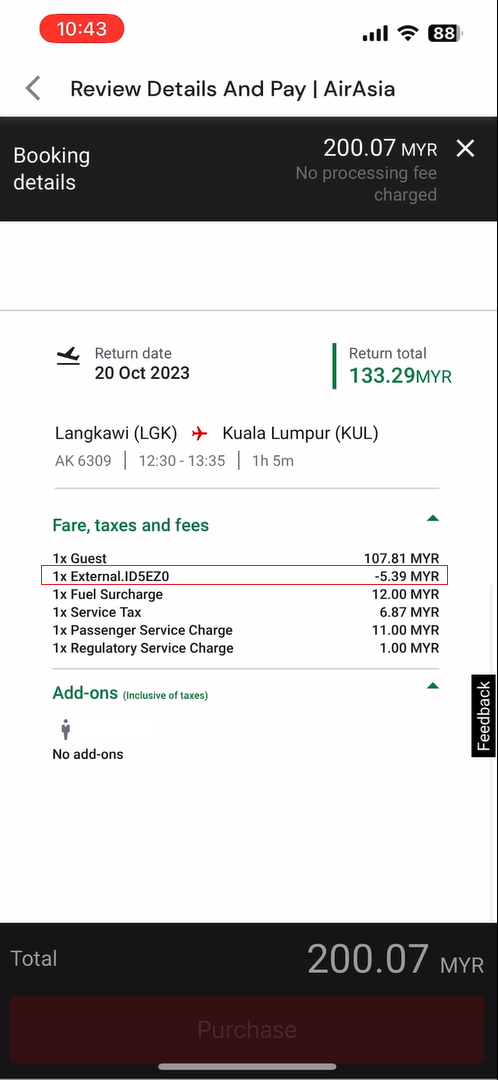Viewport: 498px width, 1080px height.
Task: Tap the Fare, taxes and fees heading
Action: click(x=131, y=525)
